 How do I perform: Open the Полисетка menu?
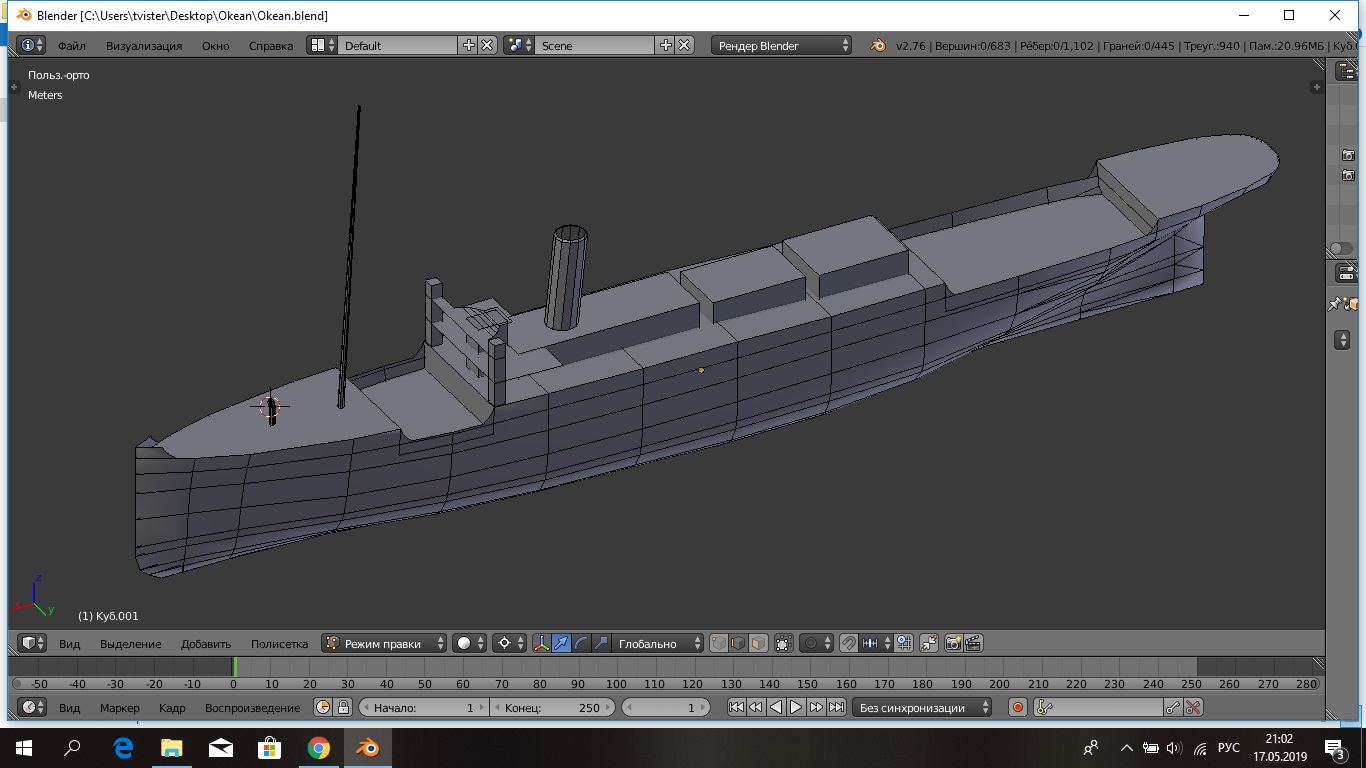coord(279,644)
